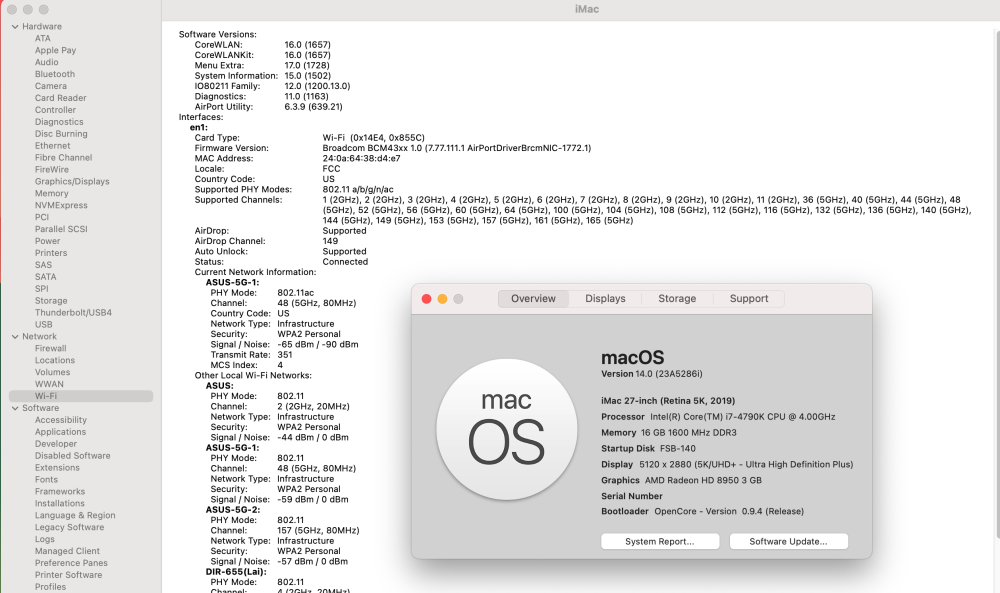Select USB in the sidebar
The height and width of the screenshot is (593, 1000).
pyautogui.click(x=43, y=325)
